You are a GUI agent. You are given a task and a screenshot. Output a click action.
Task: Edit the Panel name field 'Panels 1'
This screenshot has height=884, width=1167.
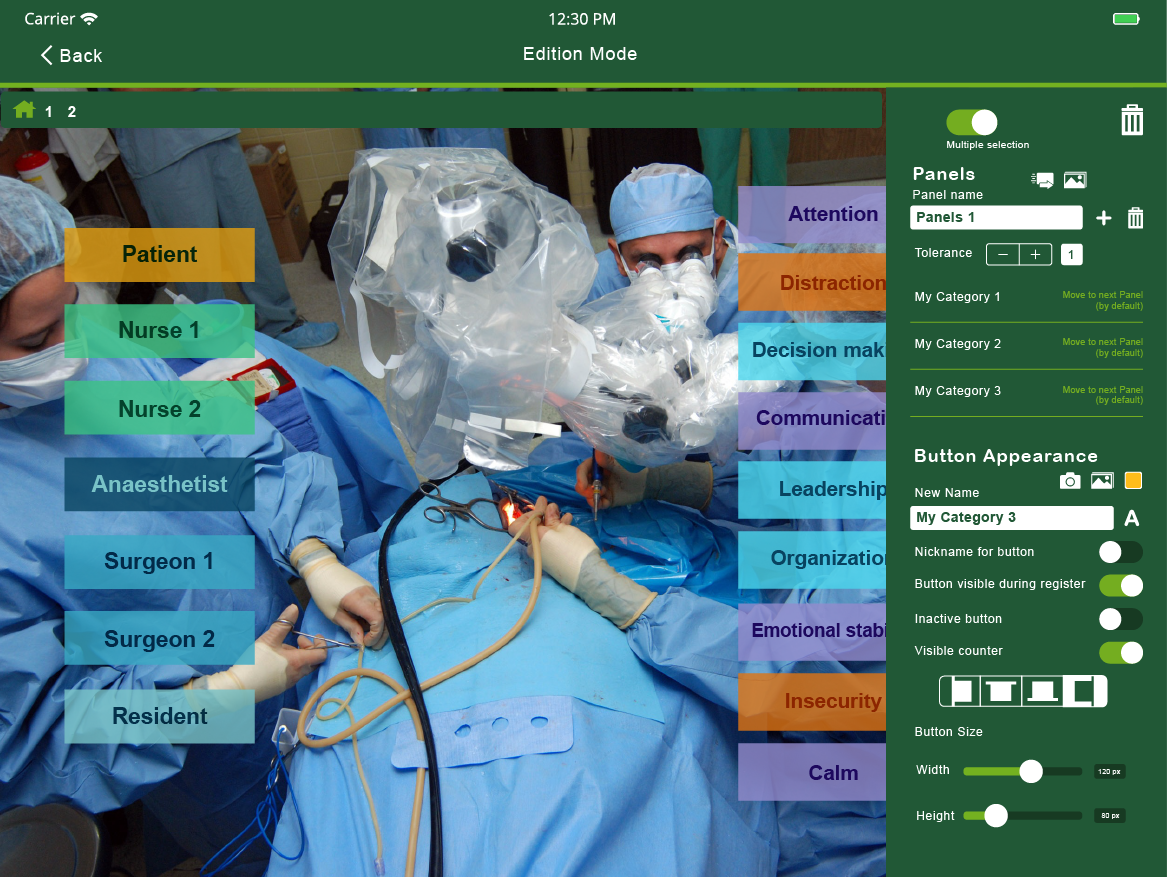(996, 217)
